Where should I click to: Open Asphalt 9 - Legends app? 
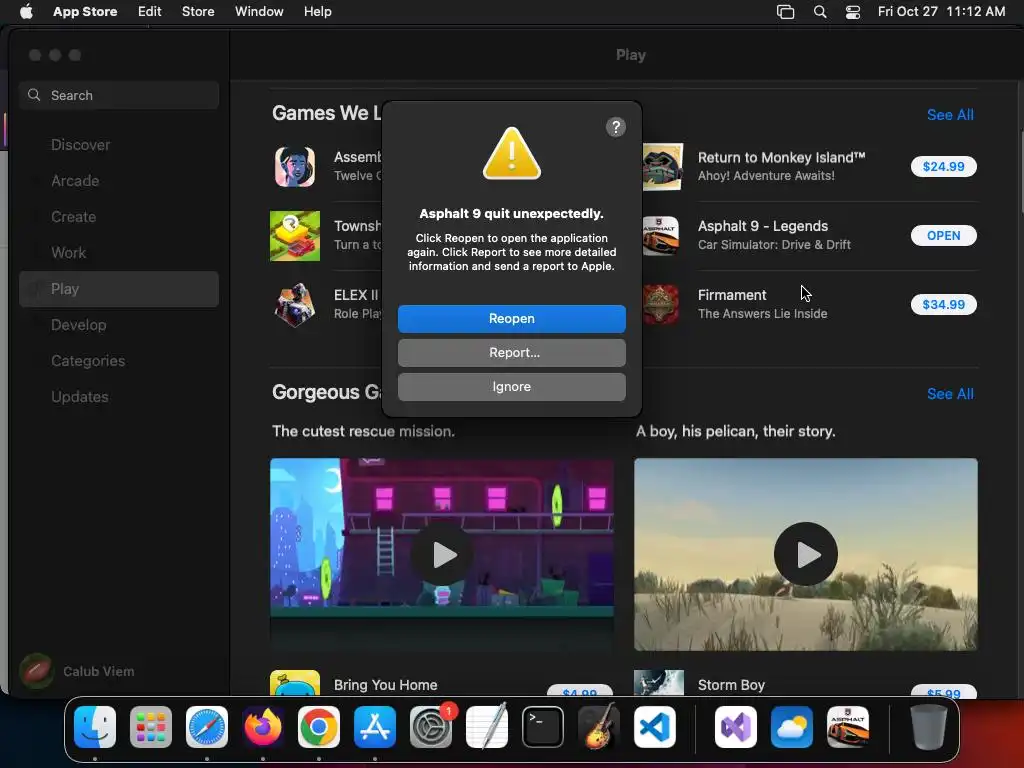point(943,236)
